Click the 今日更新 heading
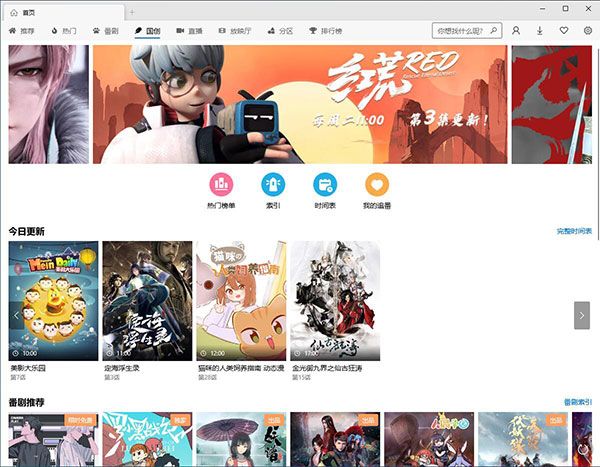The image size is (600, 467). (26, 231)
